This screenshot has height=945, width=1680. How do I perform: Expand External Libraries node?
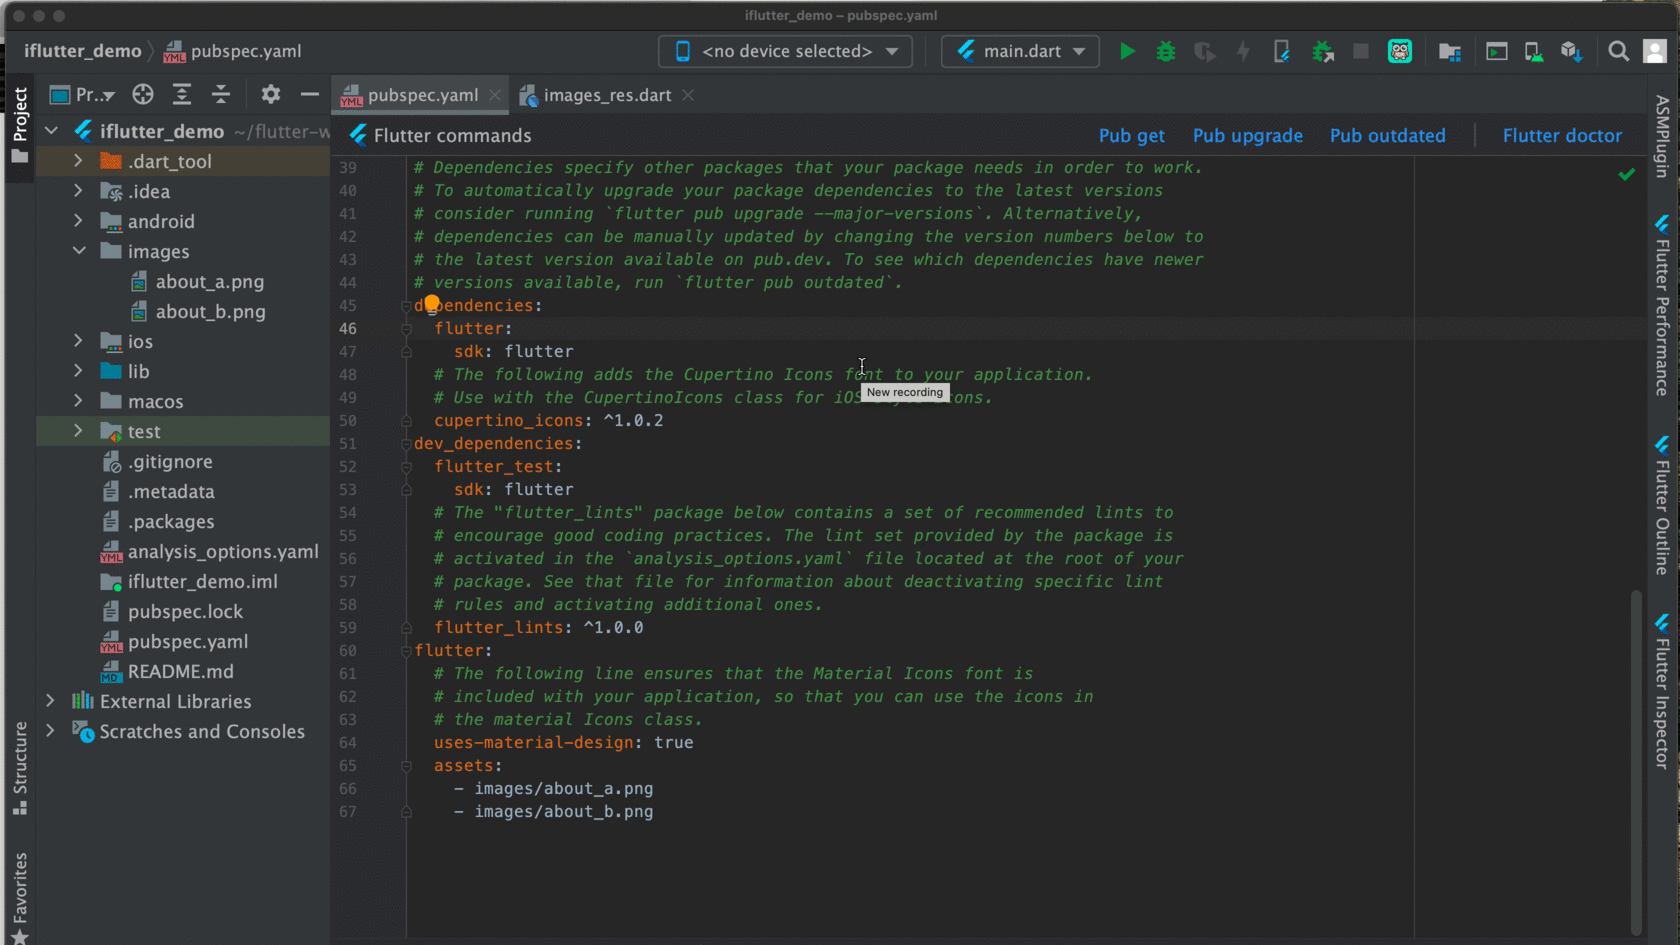pyautogui.click(x=50, y=701)
